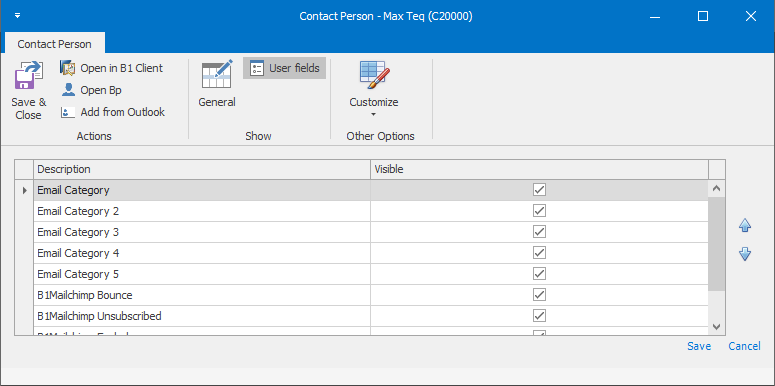The image size is (775, 386).
Task: Select the B1Mailchimp Bounce row
Action: click(371, 295)
